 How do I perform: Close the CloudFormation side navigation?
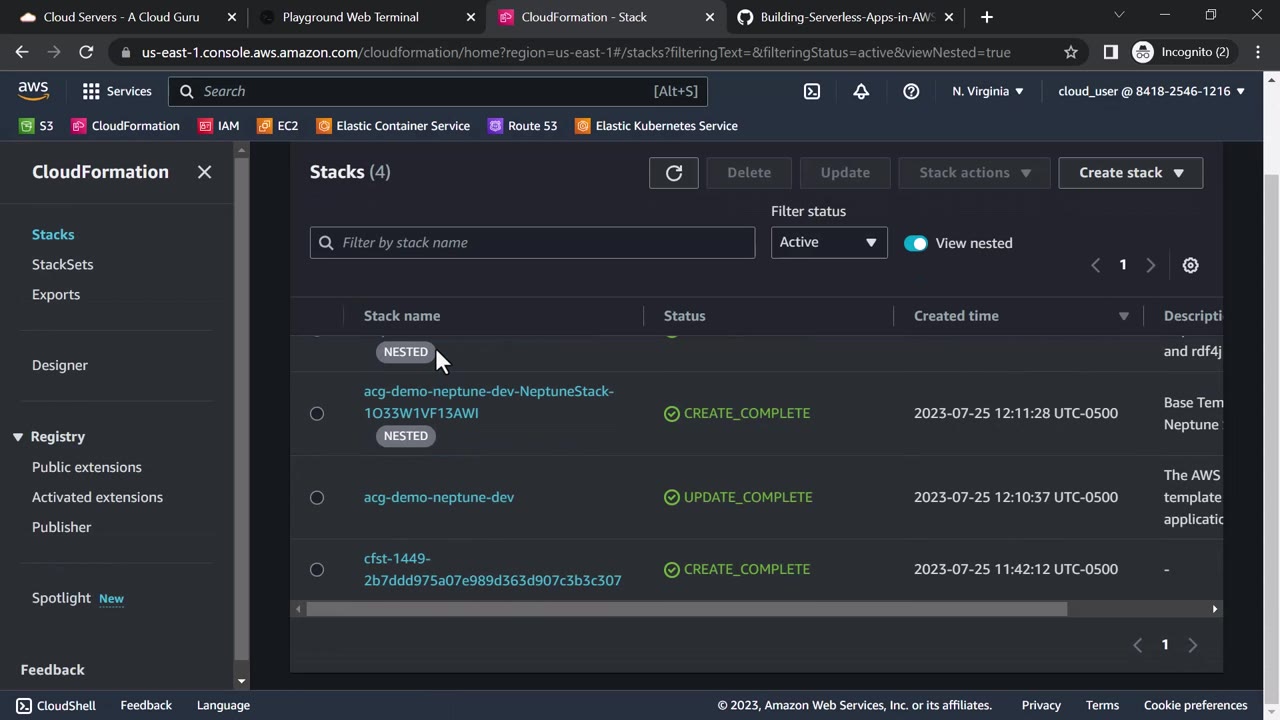point(204,172)
